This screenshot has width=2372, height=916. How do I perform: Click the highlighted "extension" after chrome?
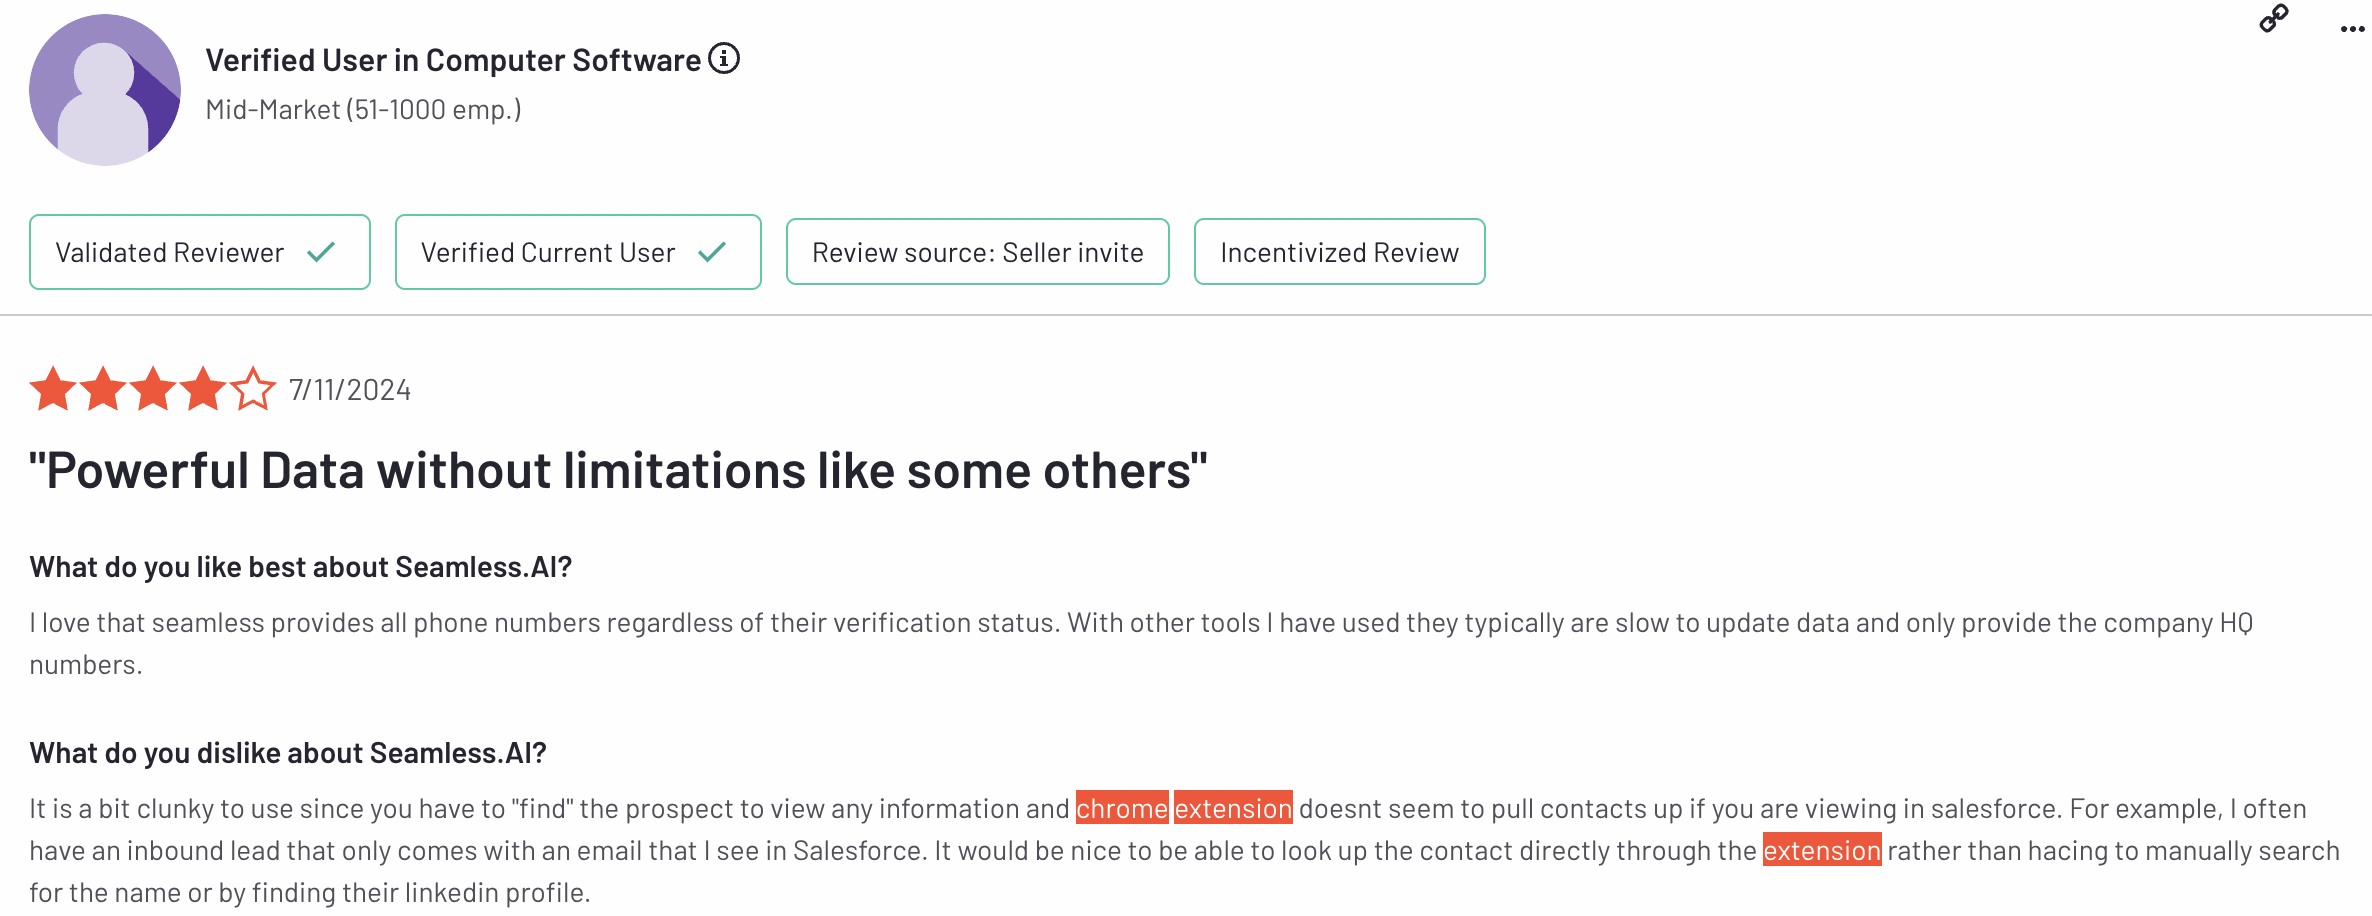point(1233,808)
